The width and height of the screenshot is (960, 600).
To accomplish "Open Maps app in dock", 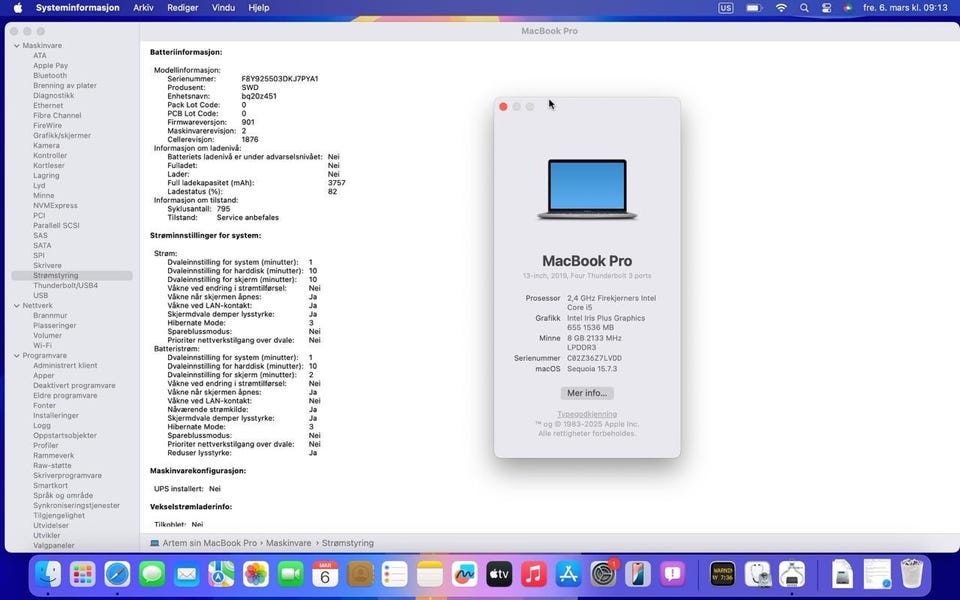I will [x=221, y=574].
